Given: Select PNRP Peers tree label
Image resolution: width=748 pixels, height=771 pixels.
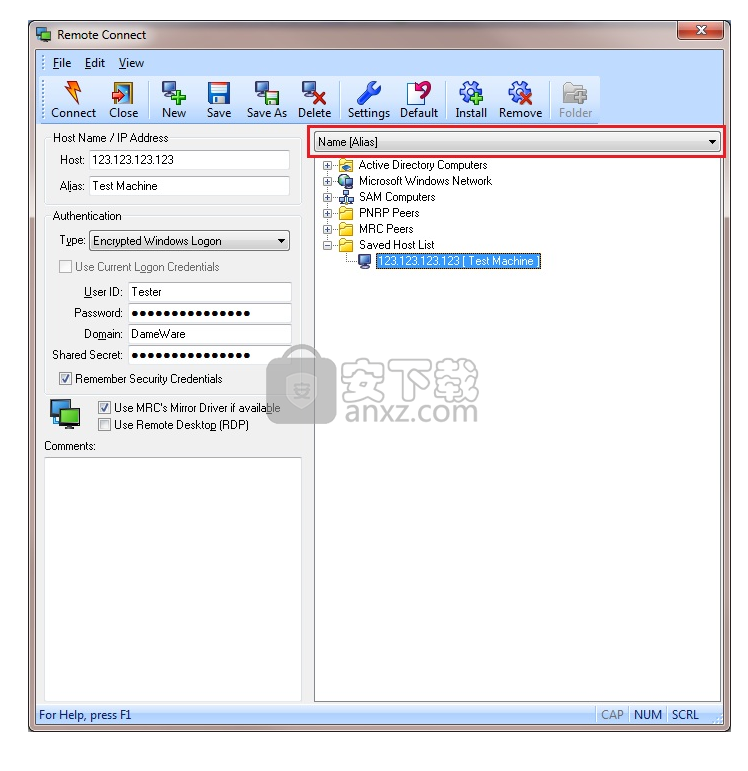Looking at the screenshot, I should pyautogui.click(x=389, y=213).
